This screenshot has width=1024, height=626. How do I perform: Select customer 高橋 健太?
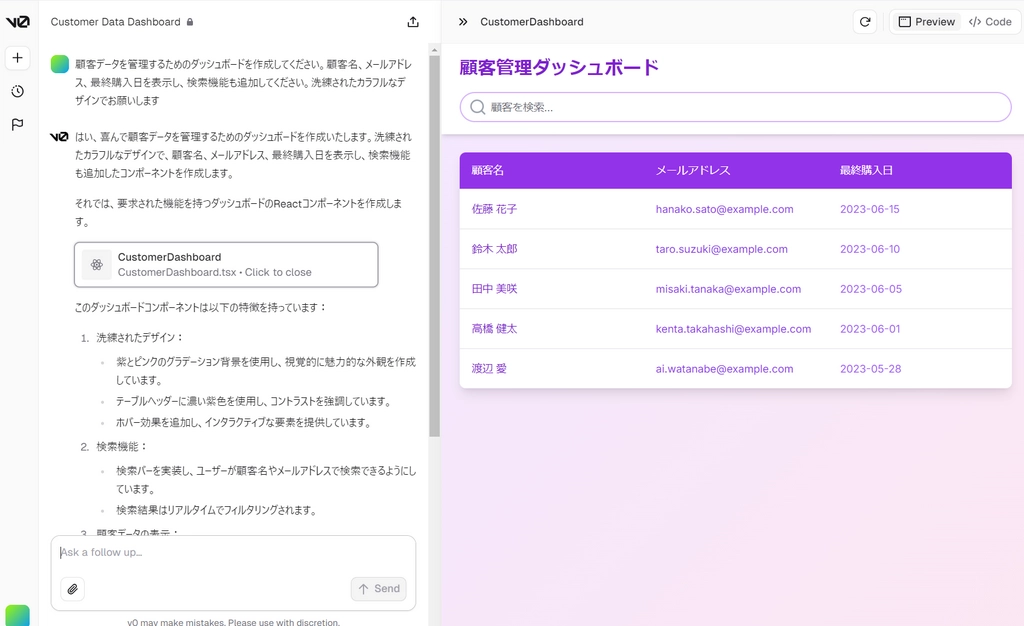click(x=494, y=328)
